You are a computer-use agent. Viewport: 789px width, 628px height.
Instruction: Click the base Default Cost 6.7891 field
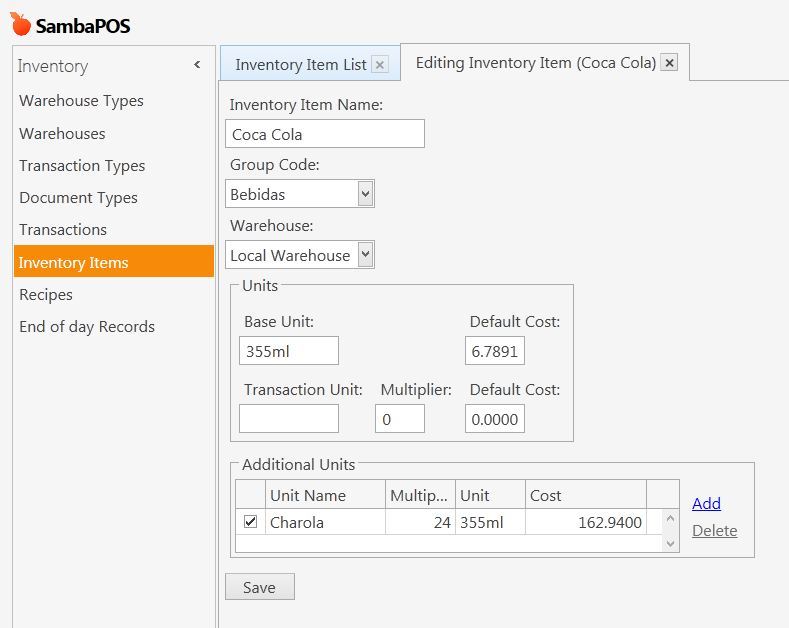[495, 351]
